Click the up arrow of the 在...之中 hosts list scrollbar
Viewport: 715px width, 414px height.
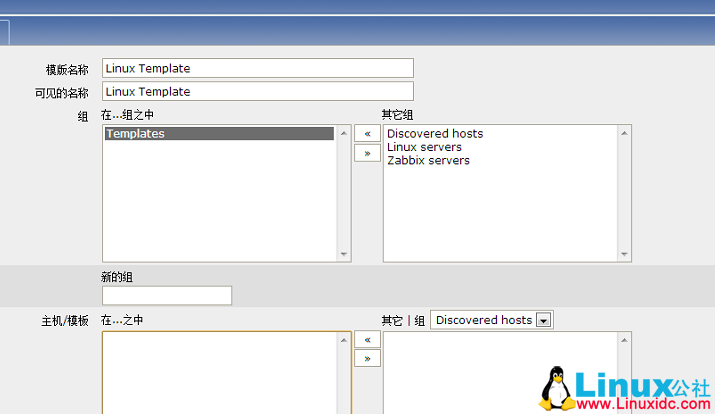tap(344, 340)
